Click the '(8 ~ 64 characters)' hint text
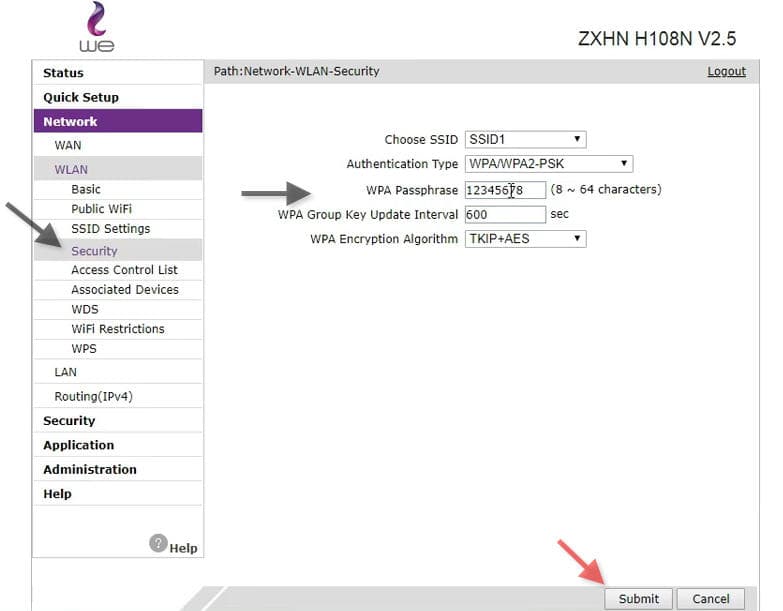This screenshot has width=783, height=611. pyautogui.click(x=606, y=190)
